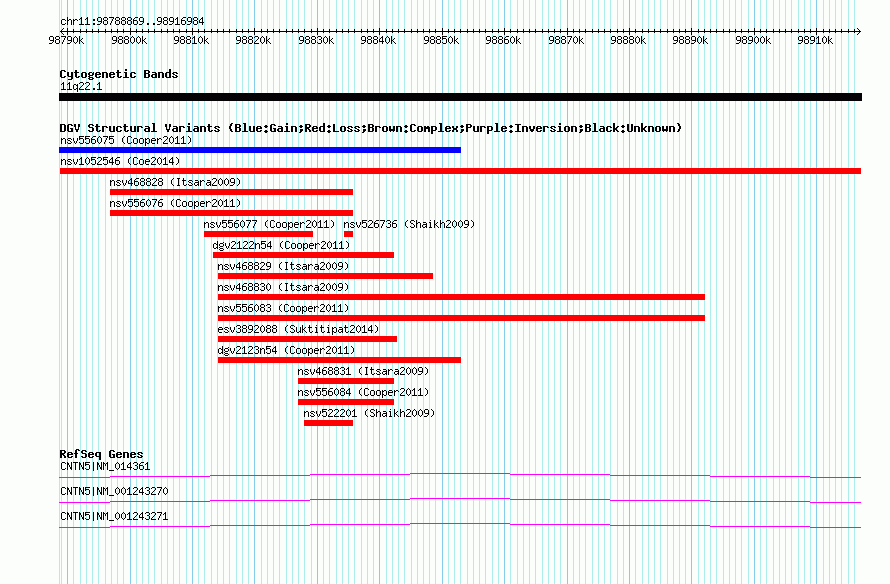
Task: Click the blue nsv556075 gain variant bar
Action: (x=260, y=150)
